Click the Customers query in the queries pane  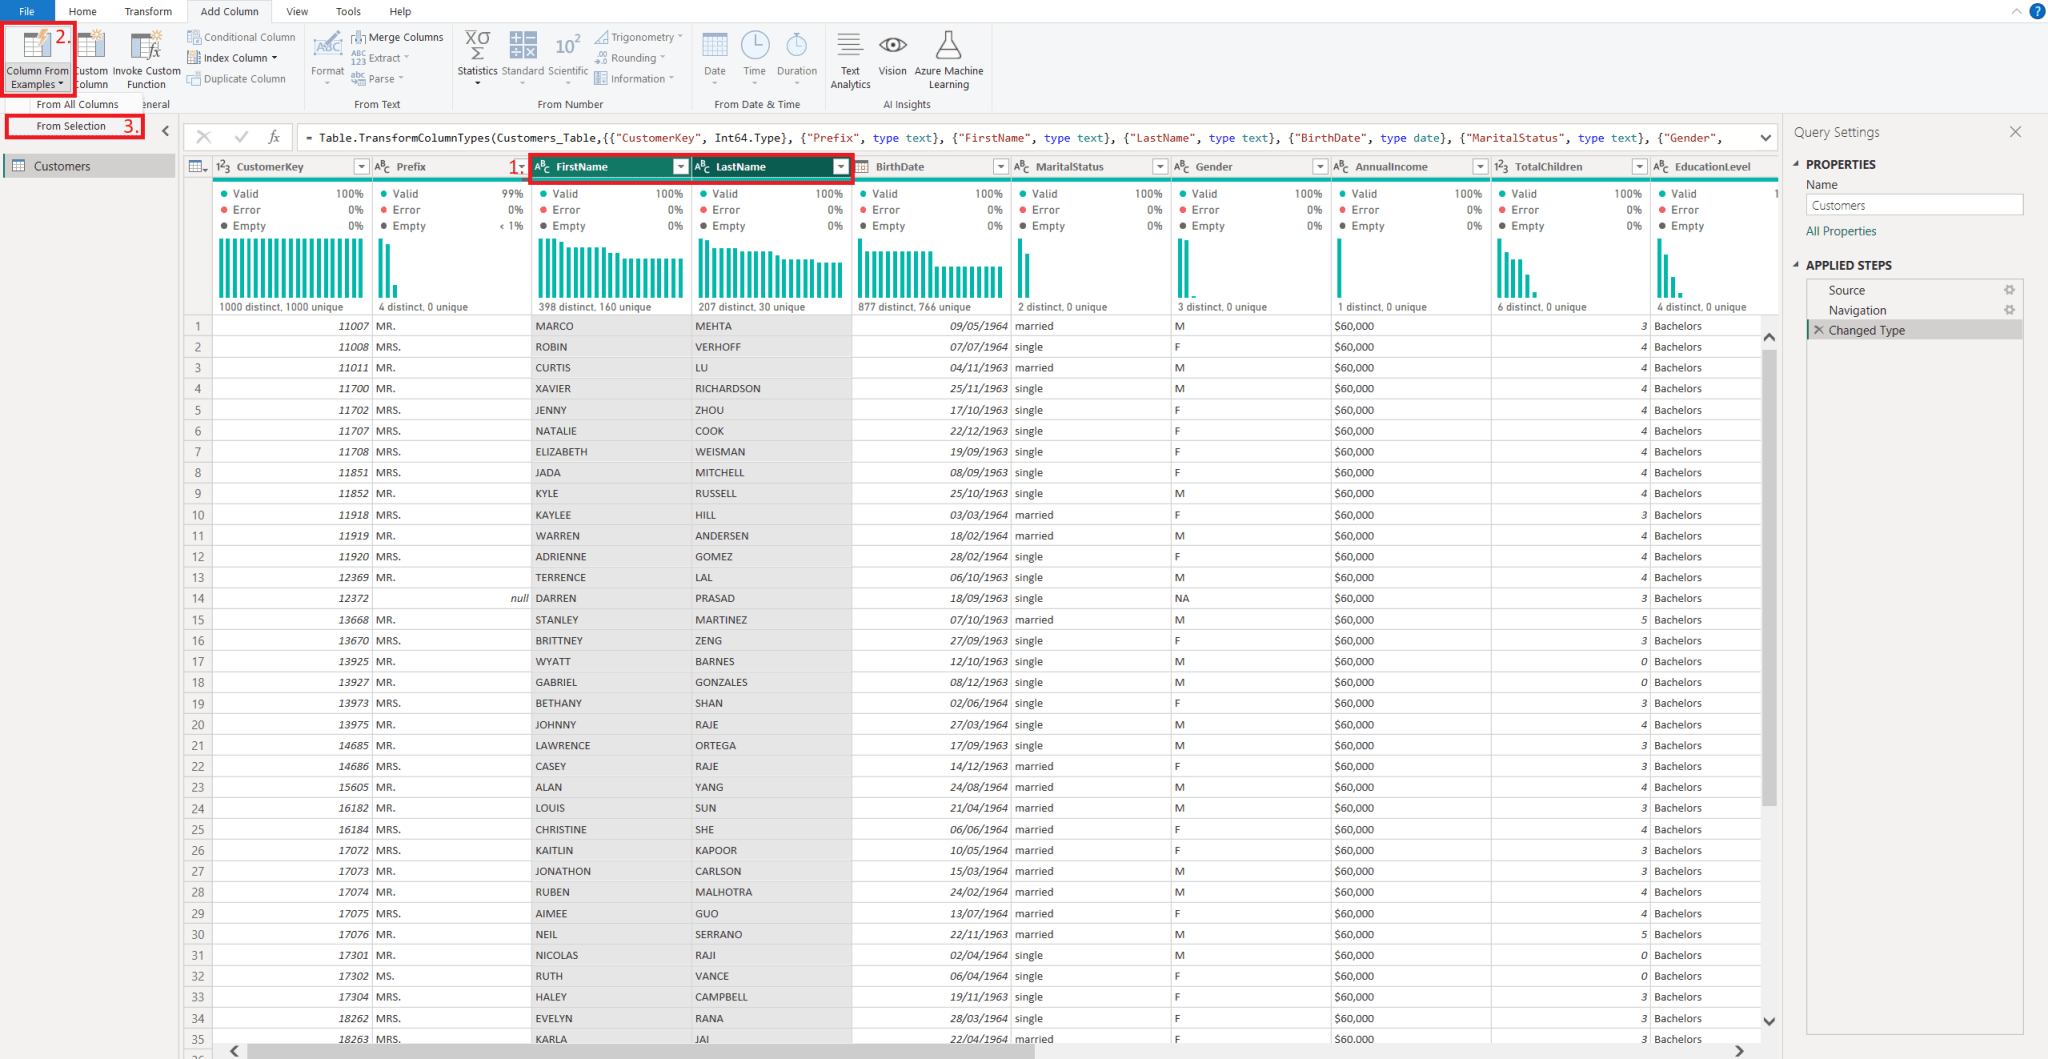click(64, 166)
